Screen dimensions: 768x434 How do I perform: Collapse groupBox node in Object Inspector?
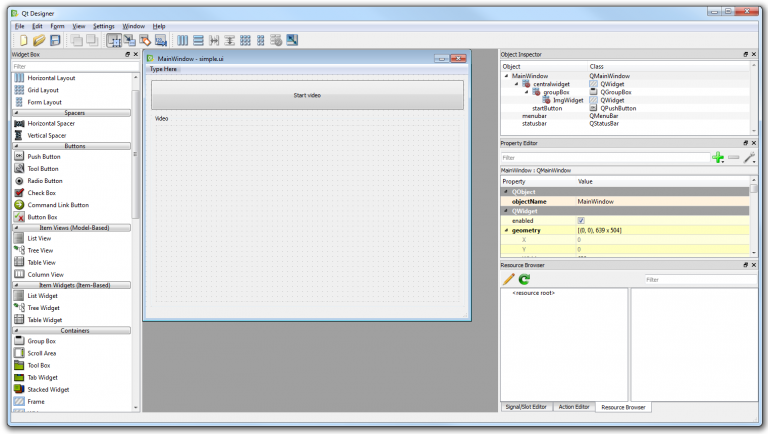tap(527, 92)
